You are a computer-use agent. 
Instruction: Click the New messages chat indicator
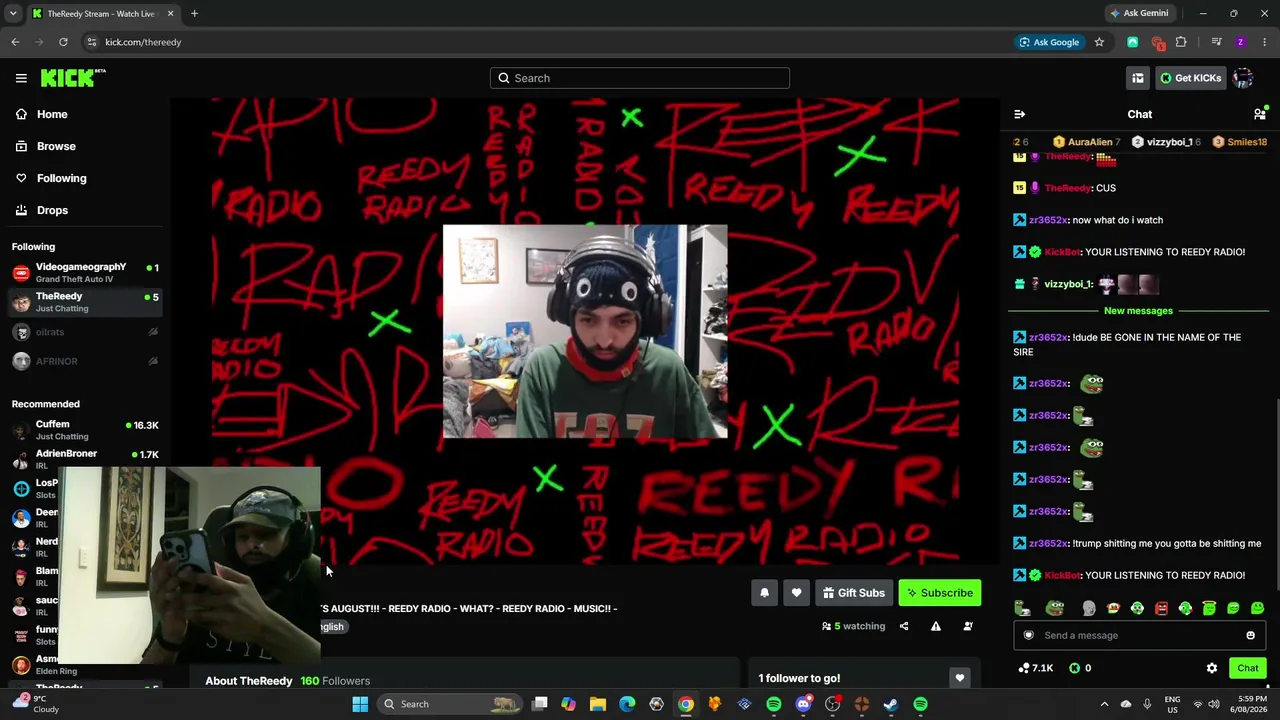pos(1138,311)
